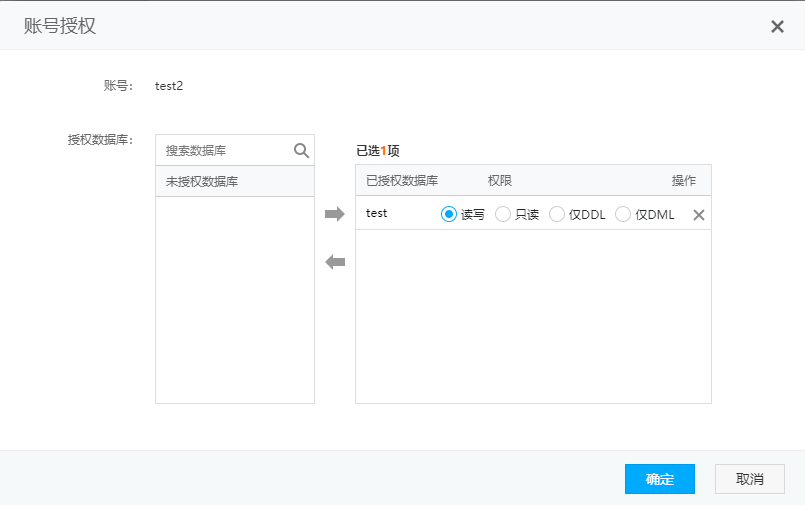
Task: Click the empty unauthorized database list area
Action: tap(234, 300)
